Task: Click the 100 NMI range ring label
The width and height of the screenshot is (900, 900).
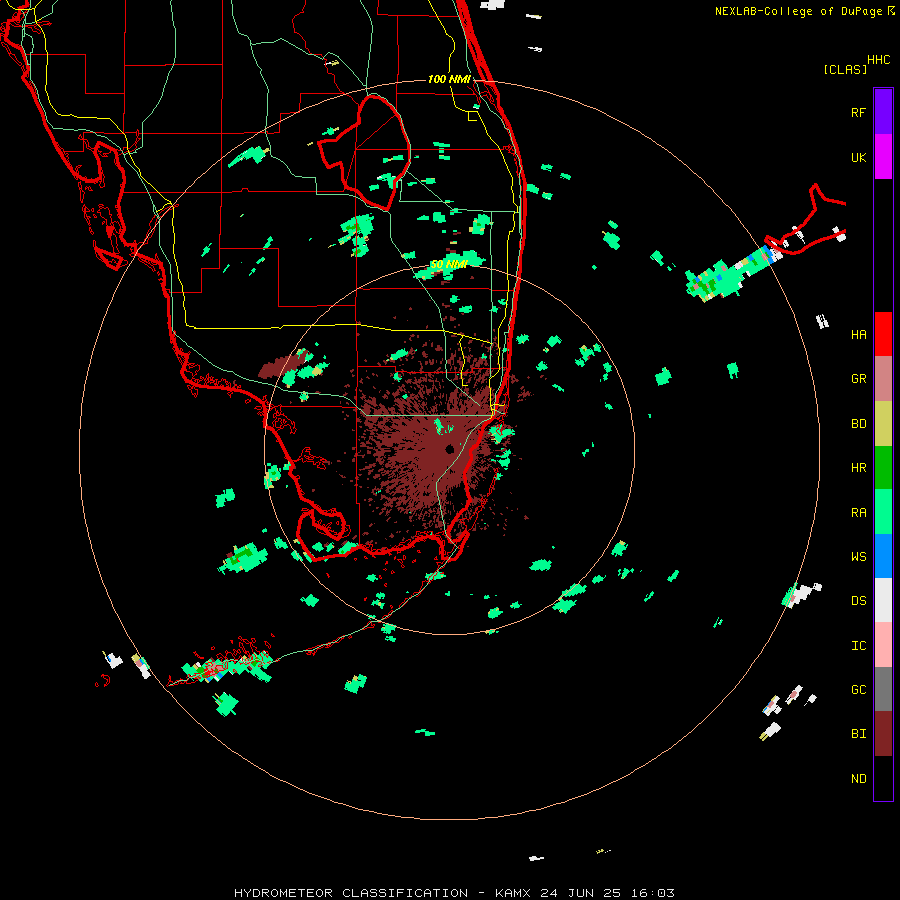Action: point(449,79)
